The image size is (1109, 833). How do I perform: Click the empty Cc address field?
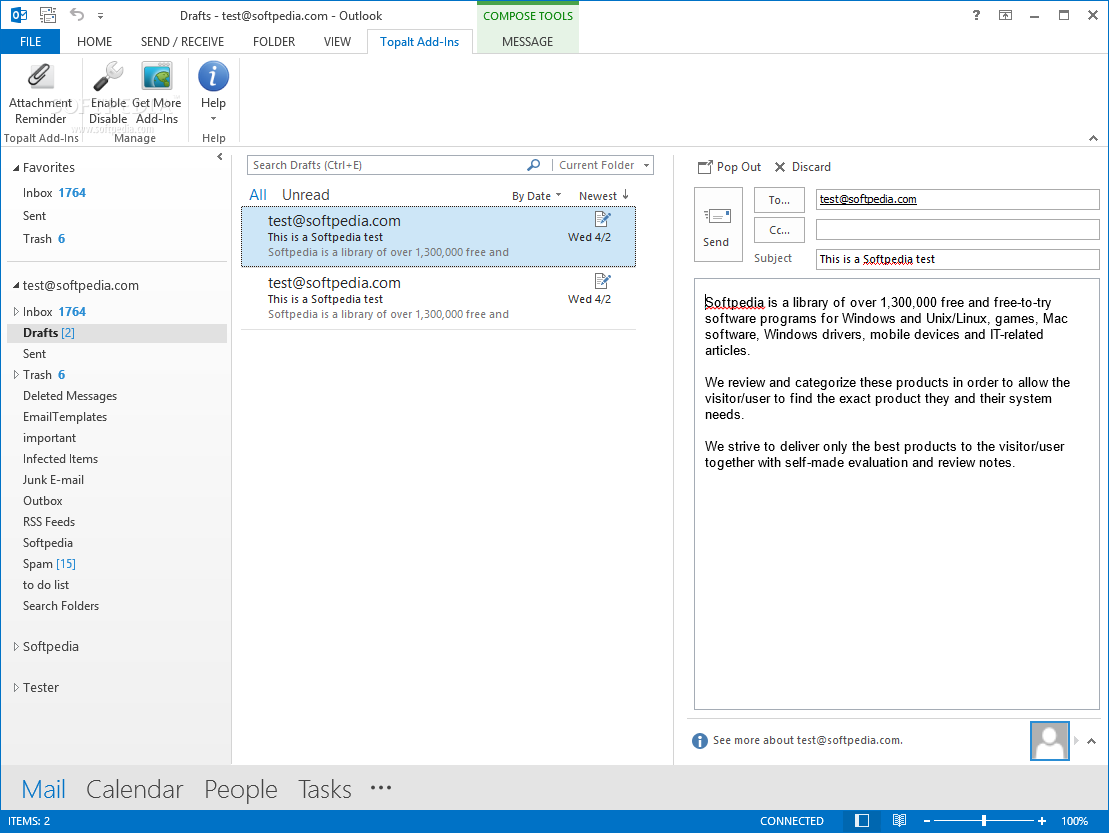tap(958, 229)
